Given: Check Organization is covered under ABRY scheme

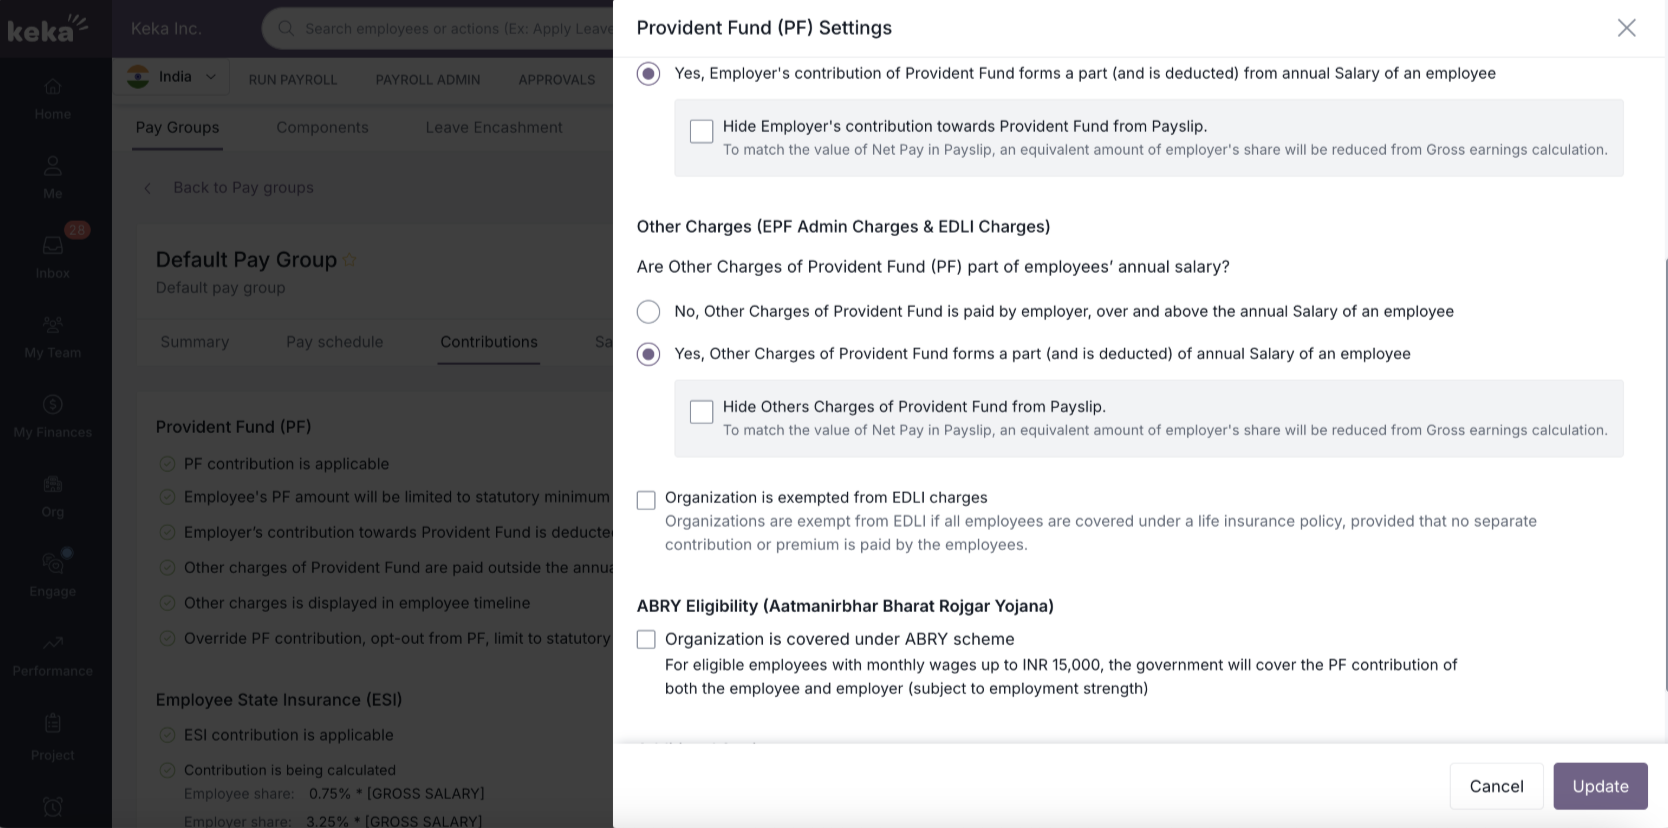Looking at the screenshot, I should pyautogui.click(x=647, y=640).
